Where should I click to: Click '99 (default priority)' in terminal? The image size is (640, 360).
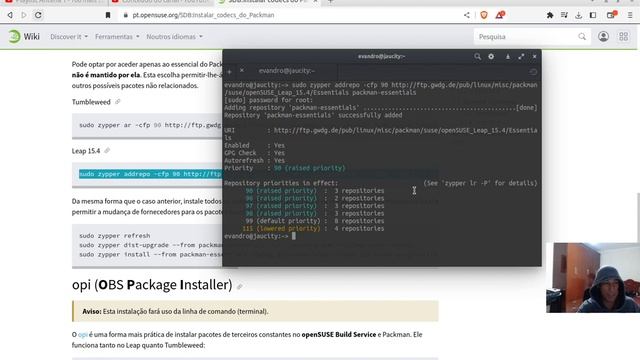point(283,221)
